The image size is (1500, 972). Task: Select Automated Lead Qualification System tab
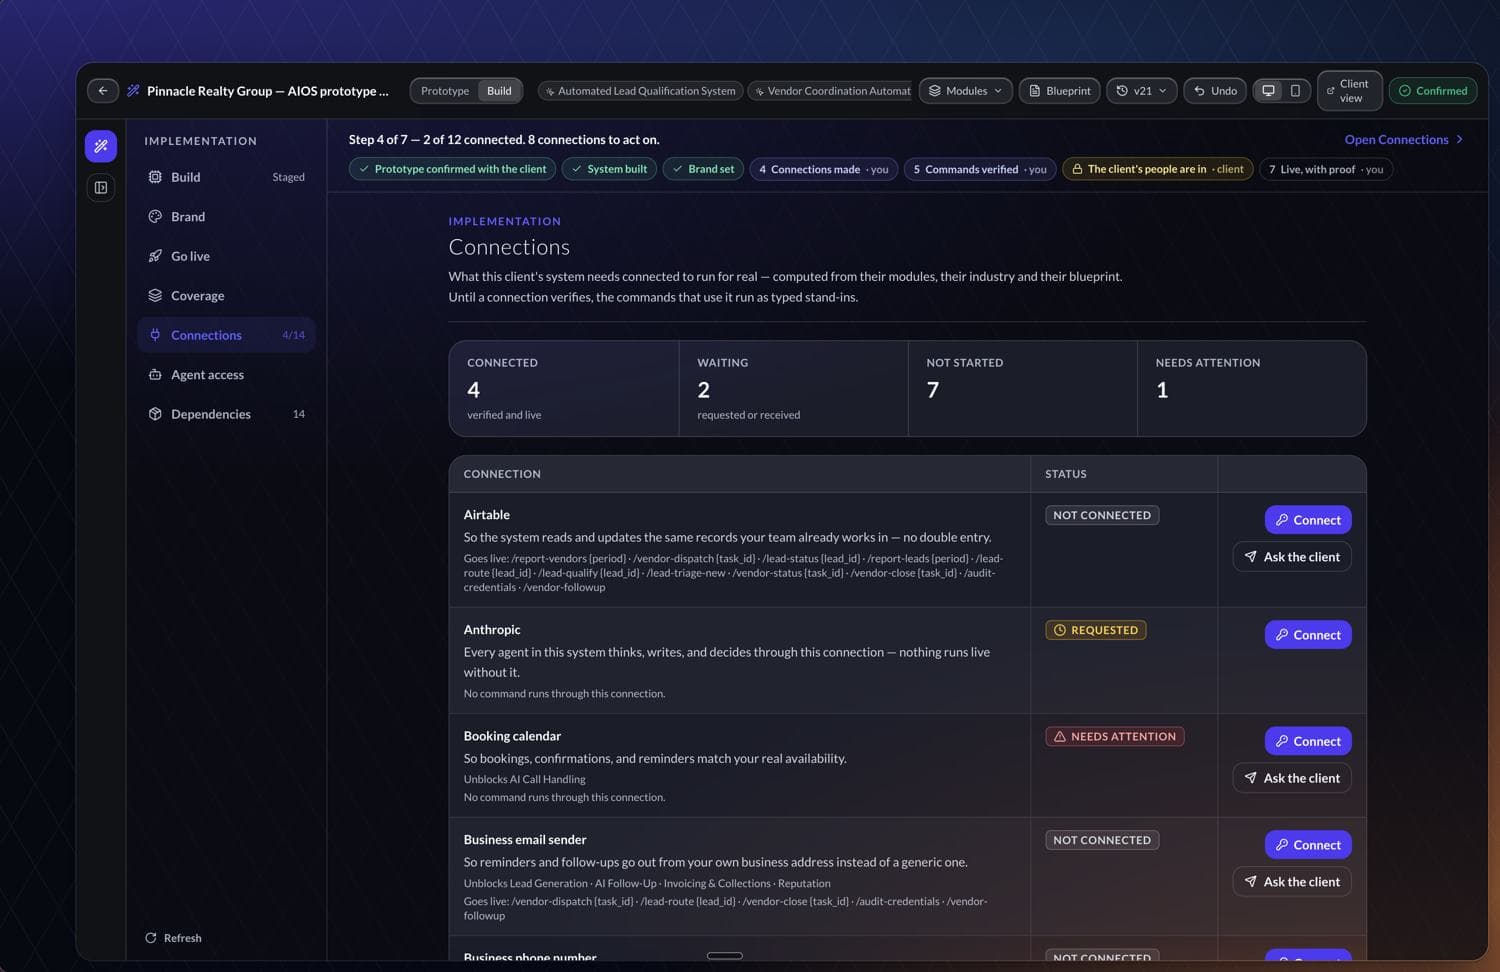point(640,91)
